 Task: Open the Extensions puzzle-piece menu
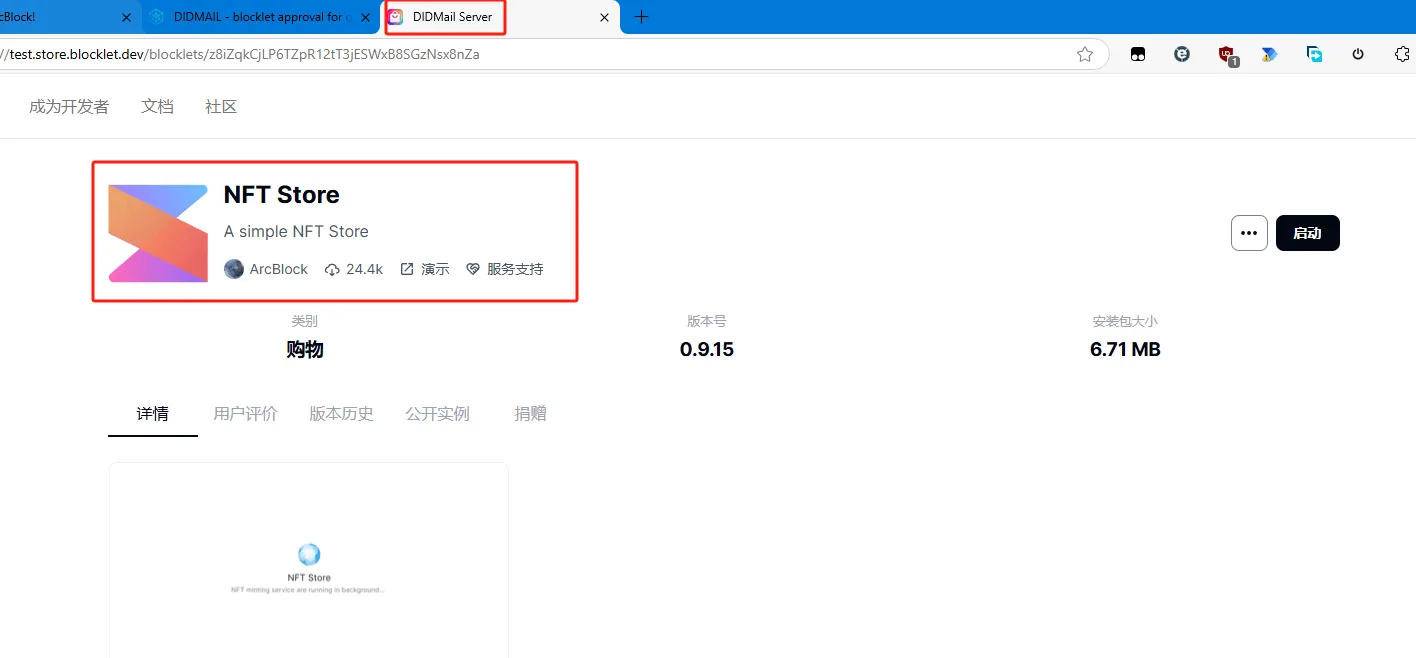(x=1402, y=55)
